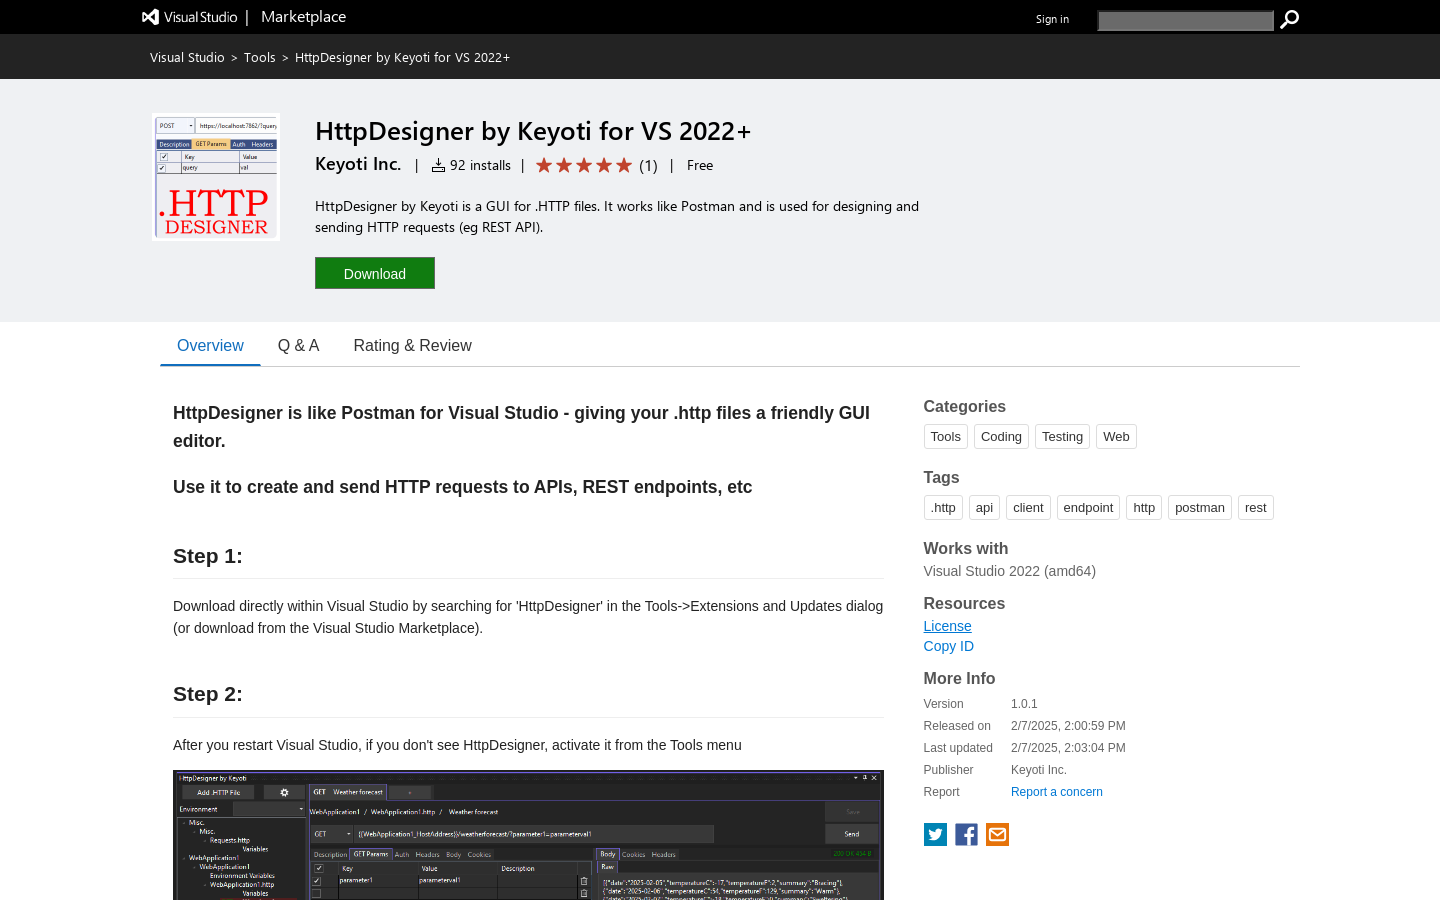Click the Visual Studio logo
The image size is (1440, 900).
tap(190, 17)
